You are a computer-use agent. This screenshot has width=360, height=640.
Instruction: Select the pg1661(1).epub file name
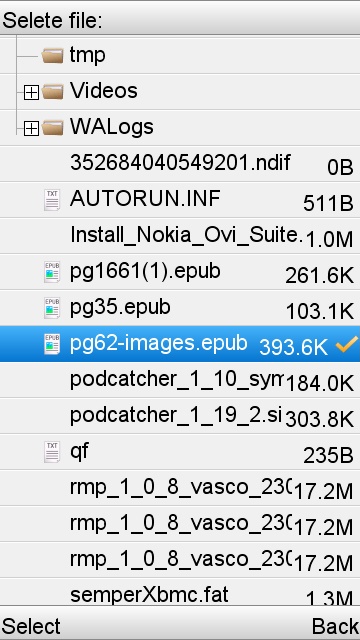coord(145,271)
